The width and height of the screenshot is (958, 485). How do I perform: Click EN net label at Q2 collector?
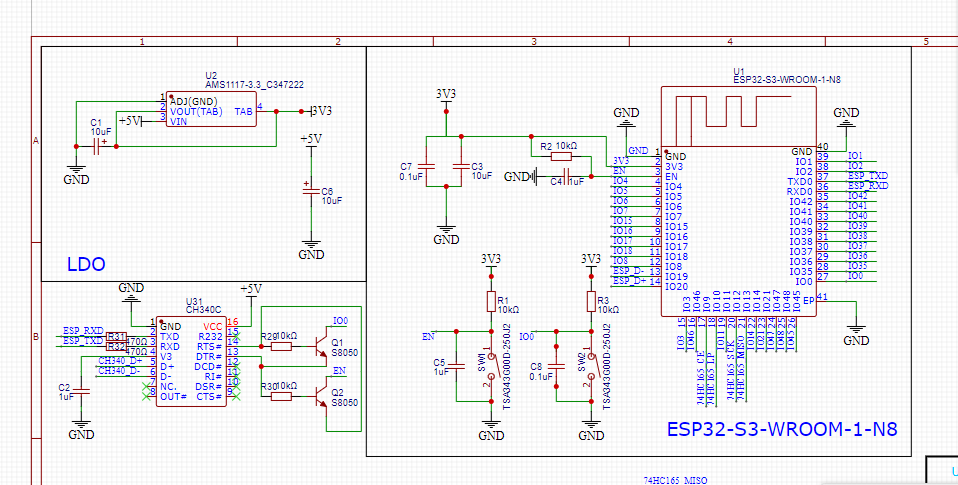pos(339,370)
